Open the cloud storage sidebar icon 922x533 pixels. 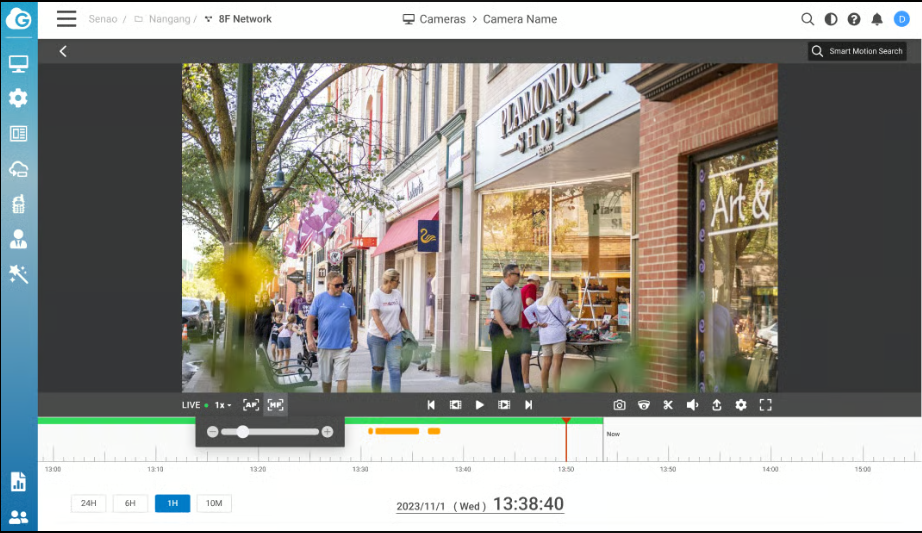click(x=18, y=169)
